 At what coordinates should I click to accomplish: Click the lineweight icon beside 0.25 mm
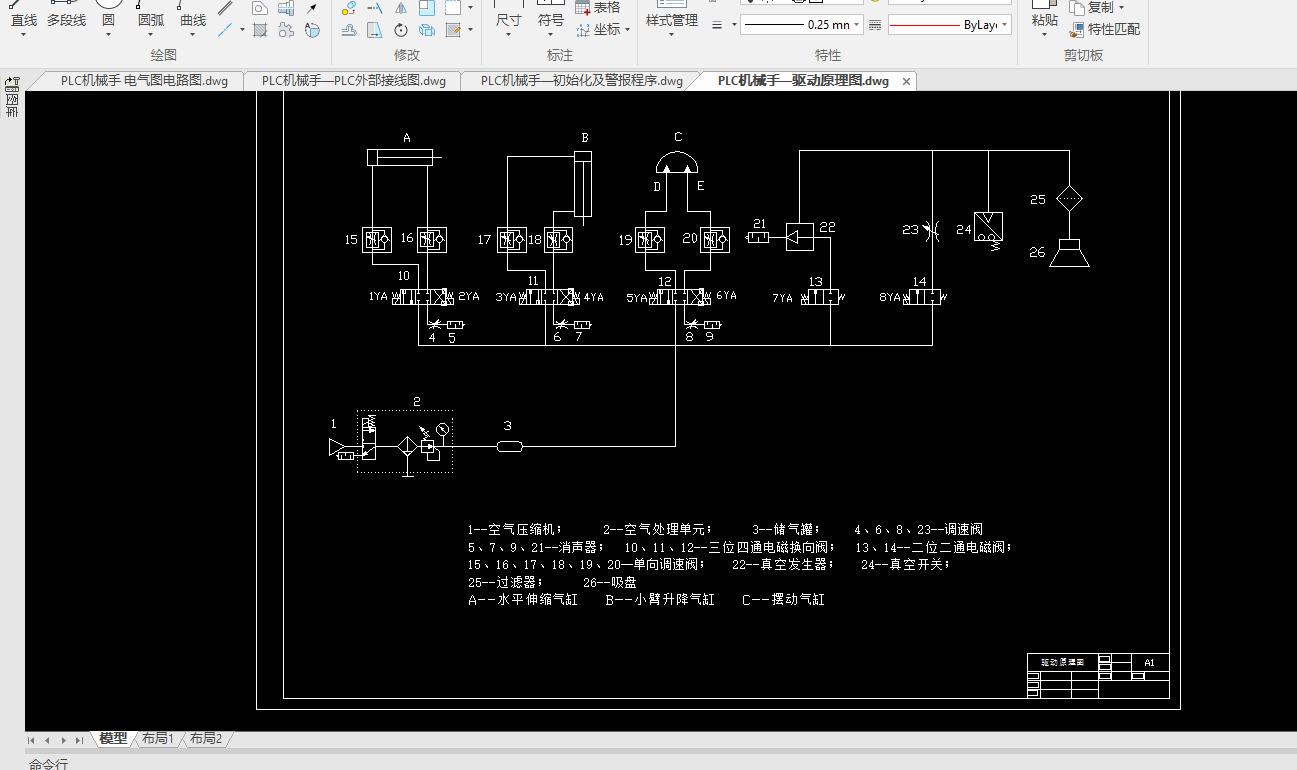point(717,24)
